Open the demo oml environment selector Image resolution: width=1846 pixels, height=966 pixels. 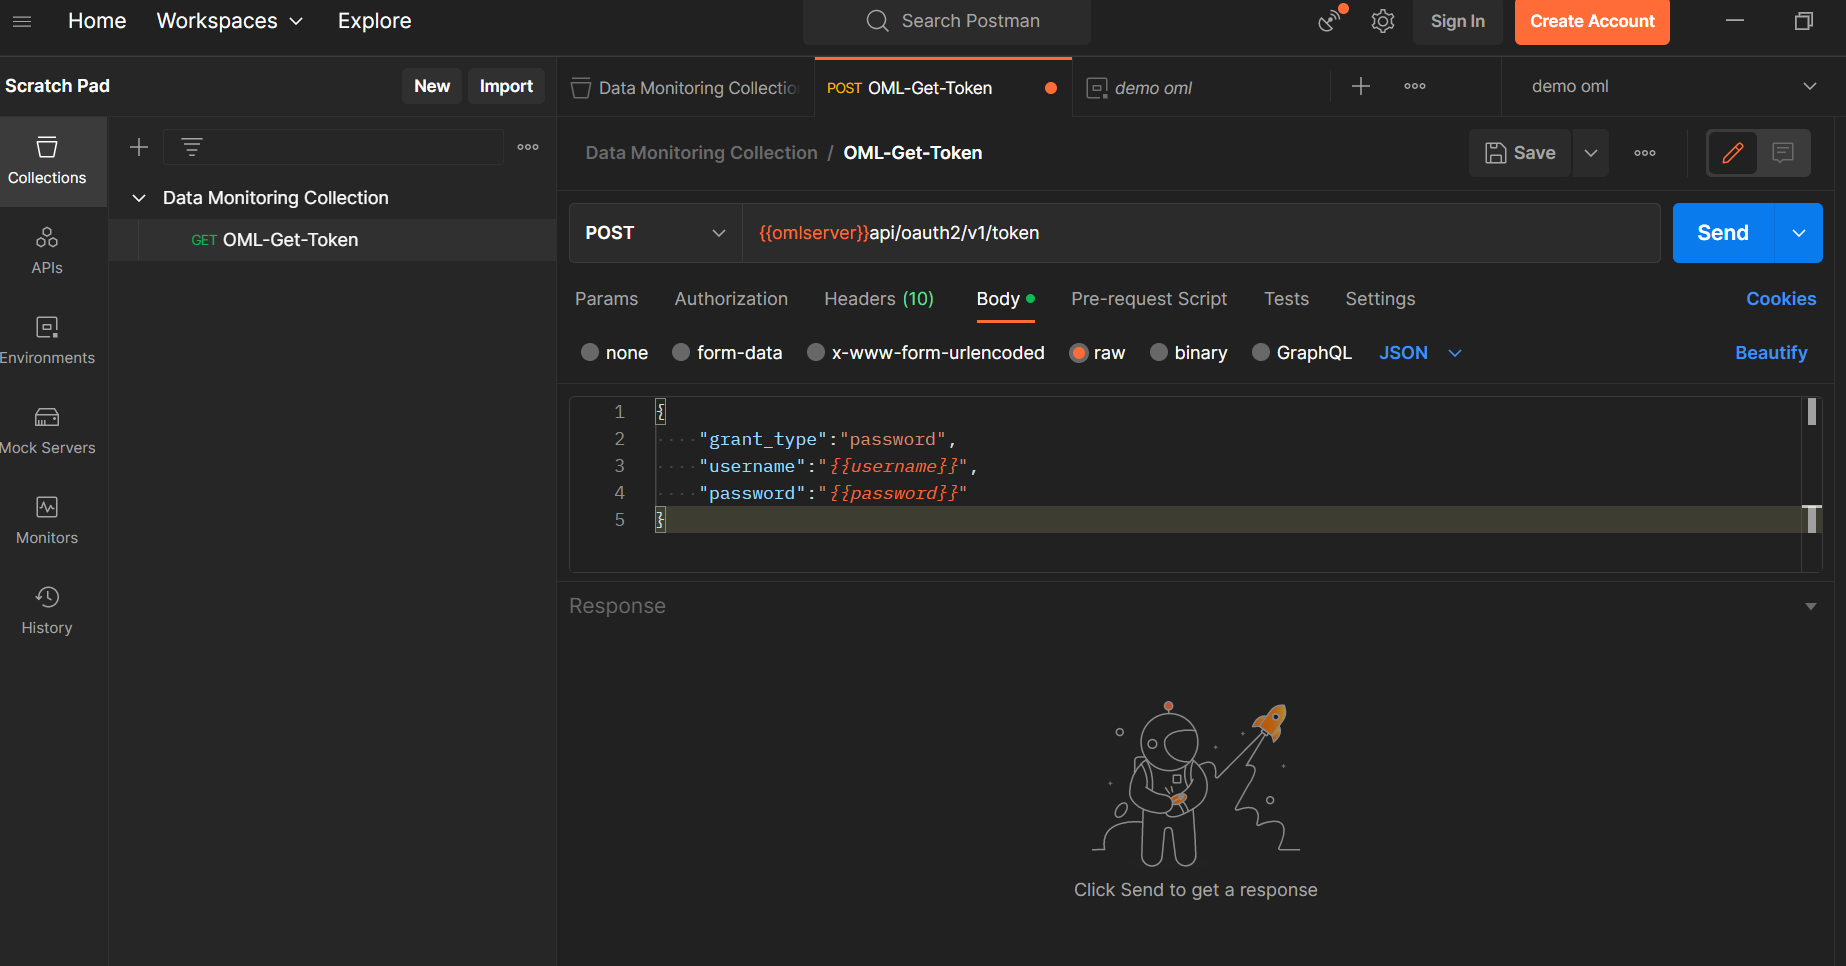(x=1673, y=87)
